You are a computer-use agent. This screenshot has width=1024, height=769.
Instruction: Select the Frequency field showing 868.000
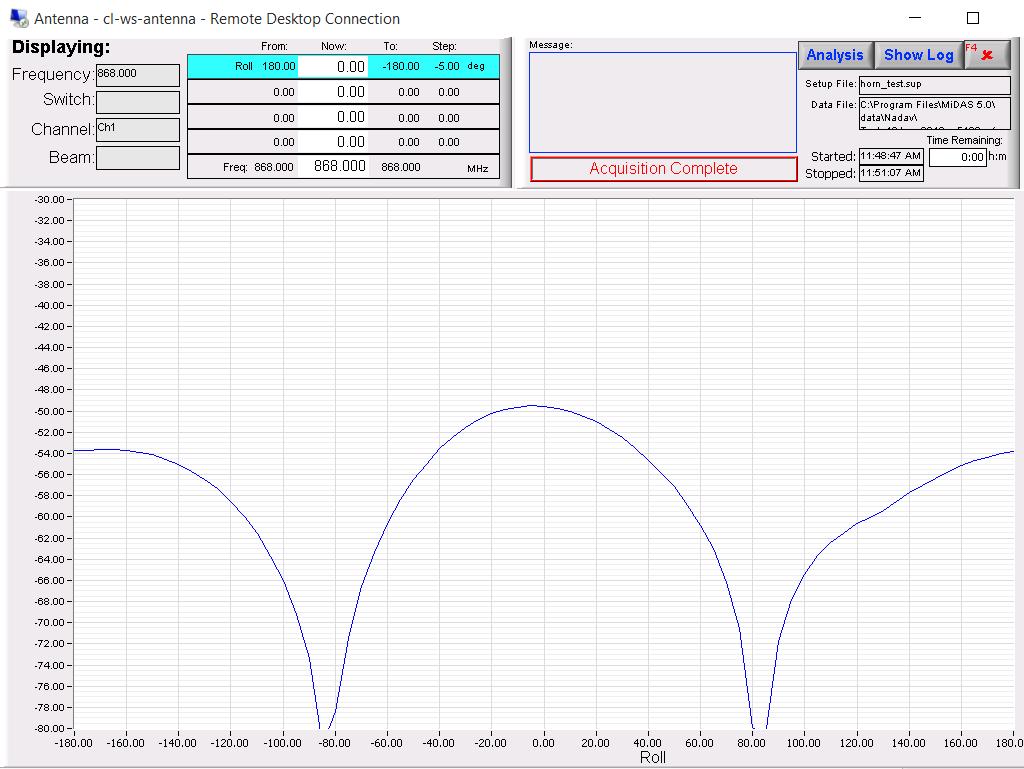pos(138,74)
